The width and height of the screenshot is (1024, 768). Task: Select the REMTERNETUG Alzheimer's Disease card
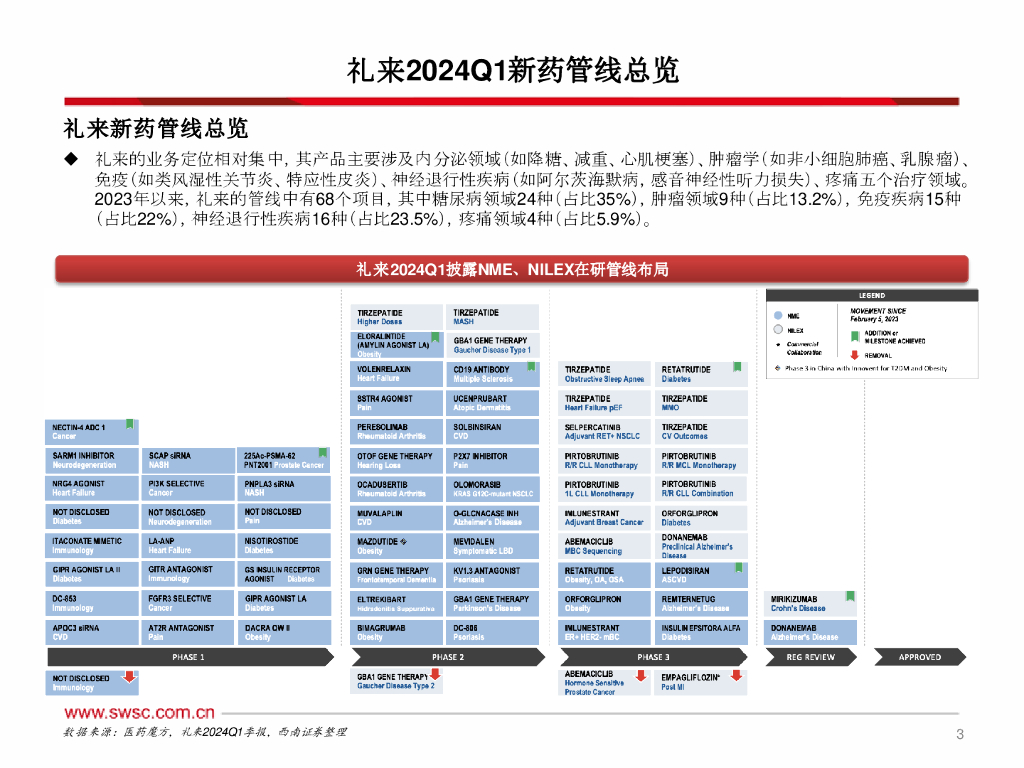tap(701, 603)
